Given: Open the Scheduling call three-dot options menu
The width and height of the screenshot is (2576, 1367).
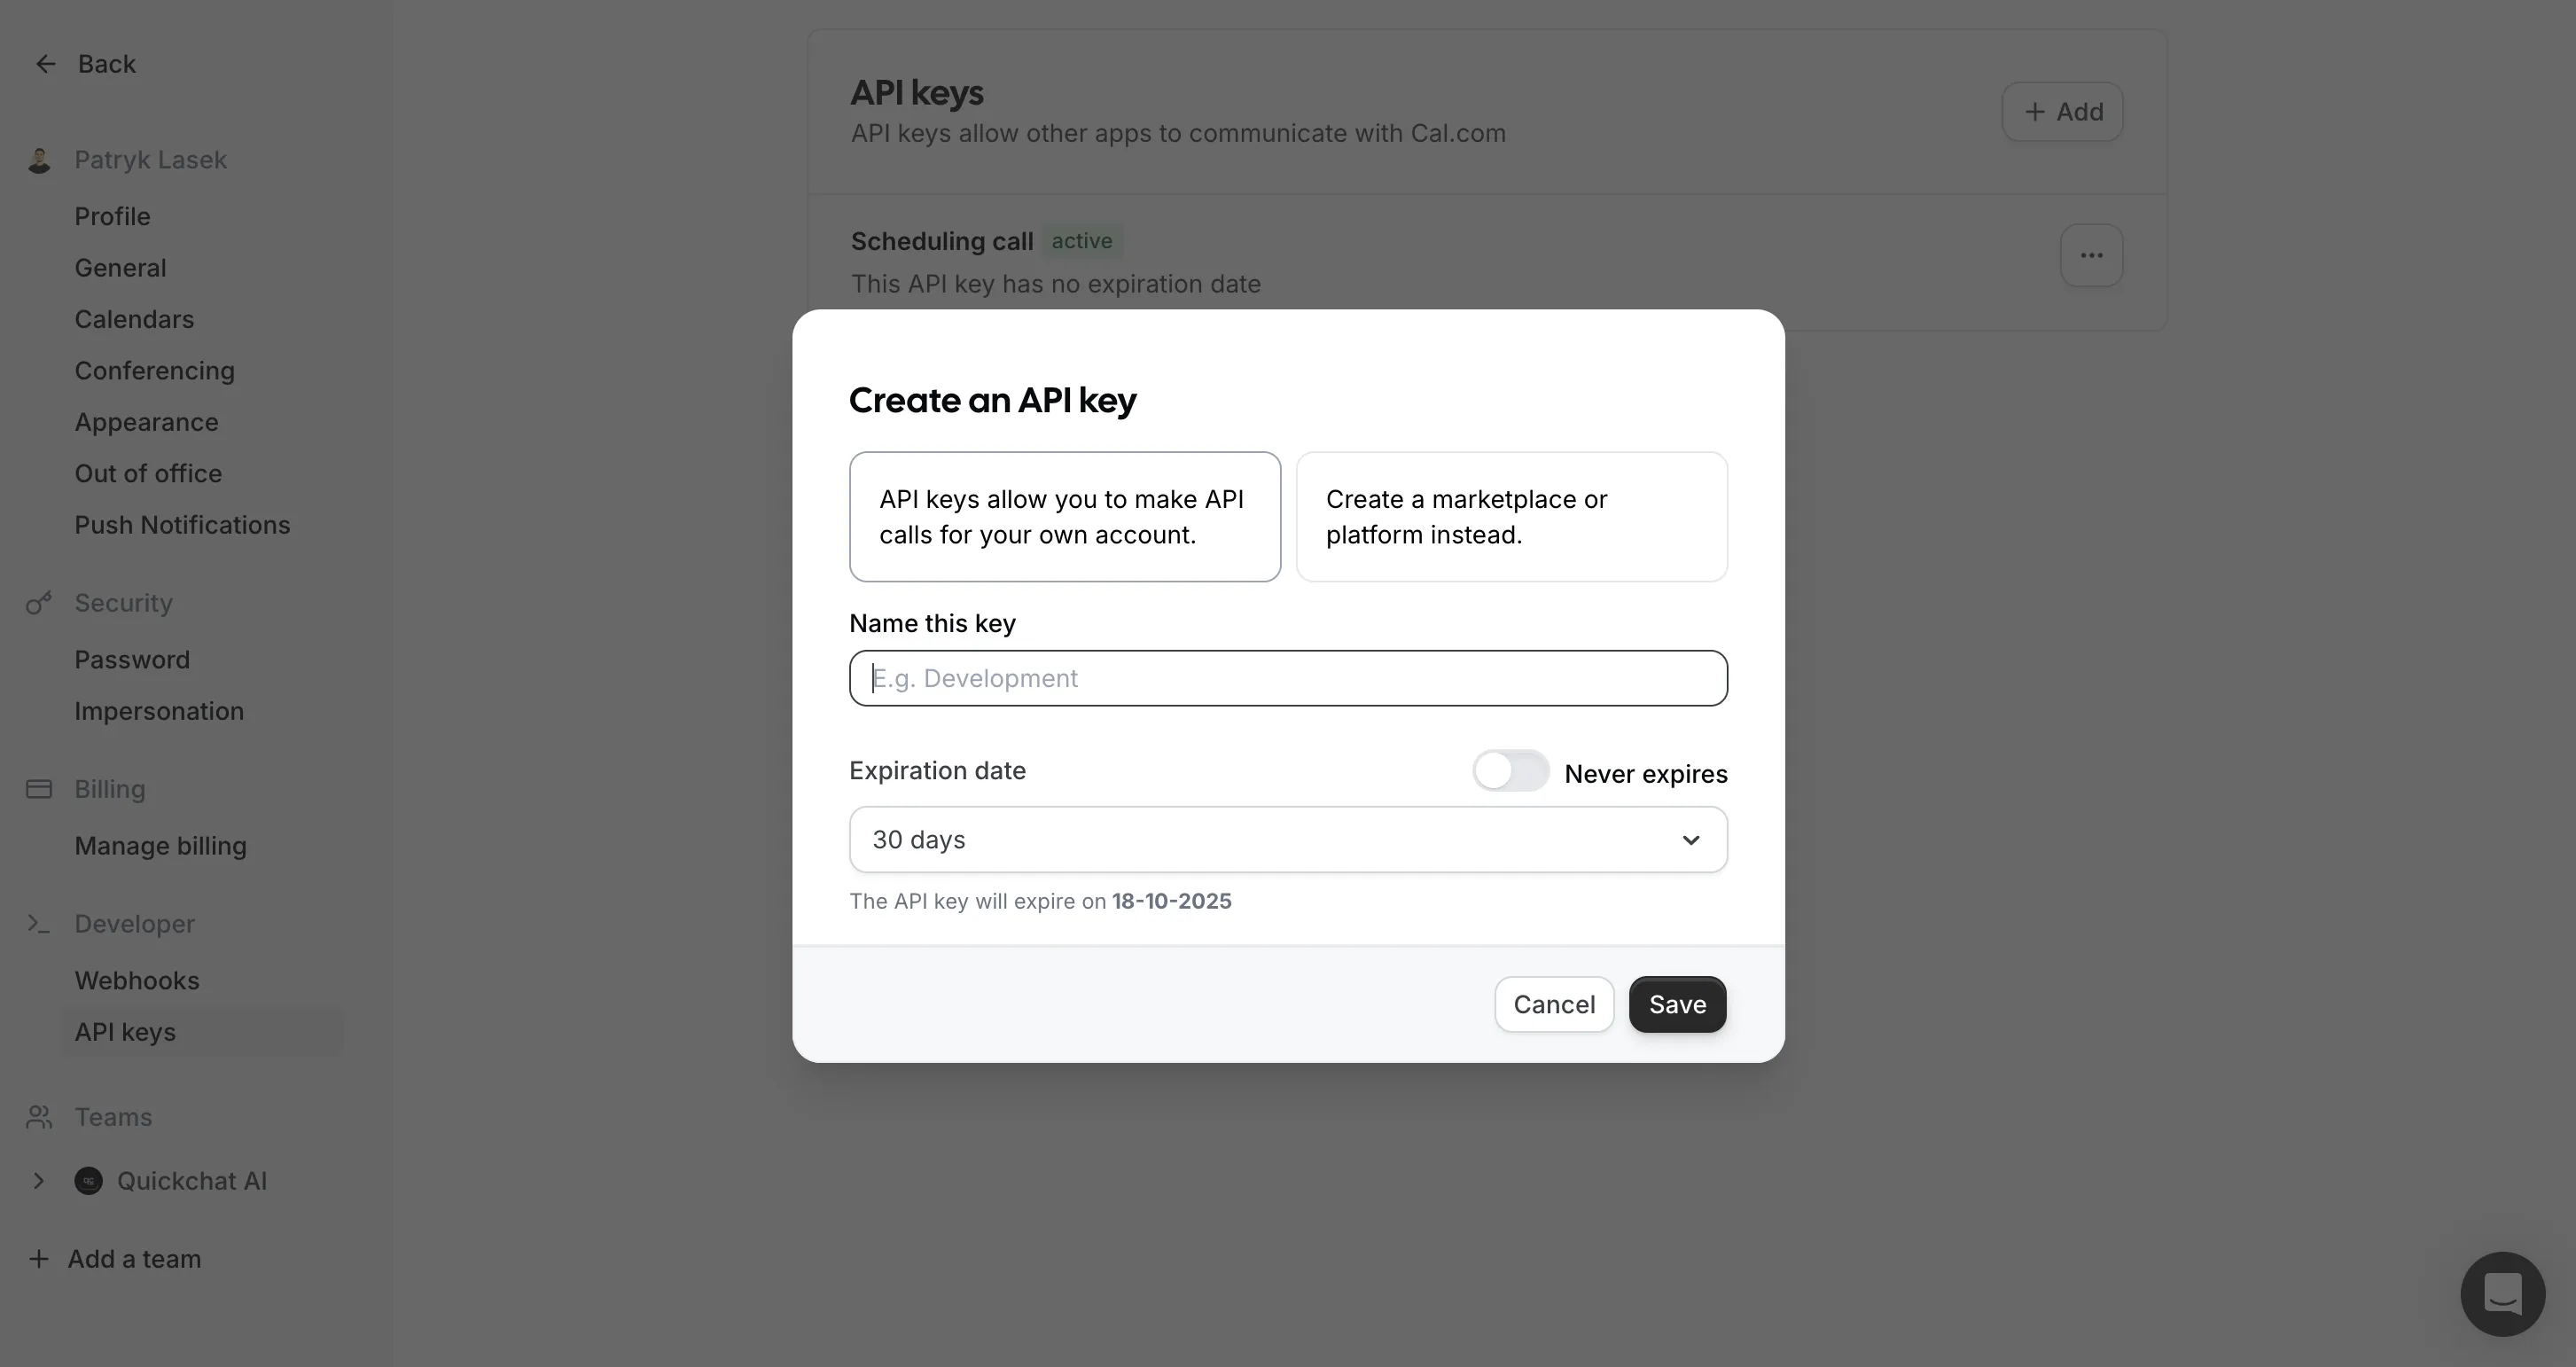Looking at the screenshot, I should point(2091,256).
